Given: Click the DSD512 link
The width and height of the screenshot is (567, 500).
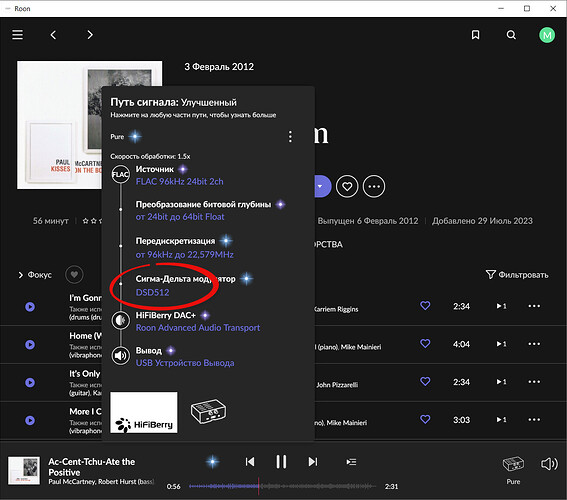Looking at the screenshot, I should point(152,292).
